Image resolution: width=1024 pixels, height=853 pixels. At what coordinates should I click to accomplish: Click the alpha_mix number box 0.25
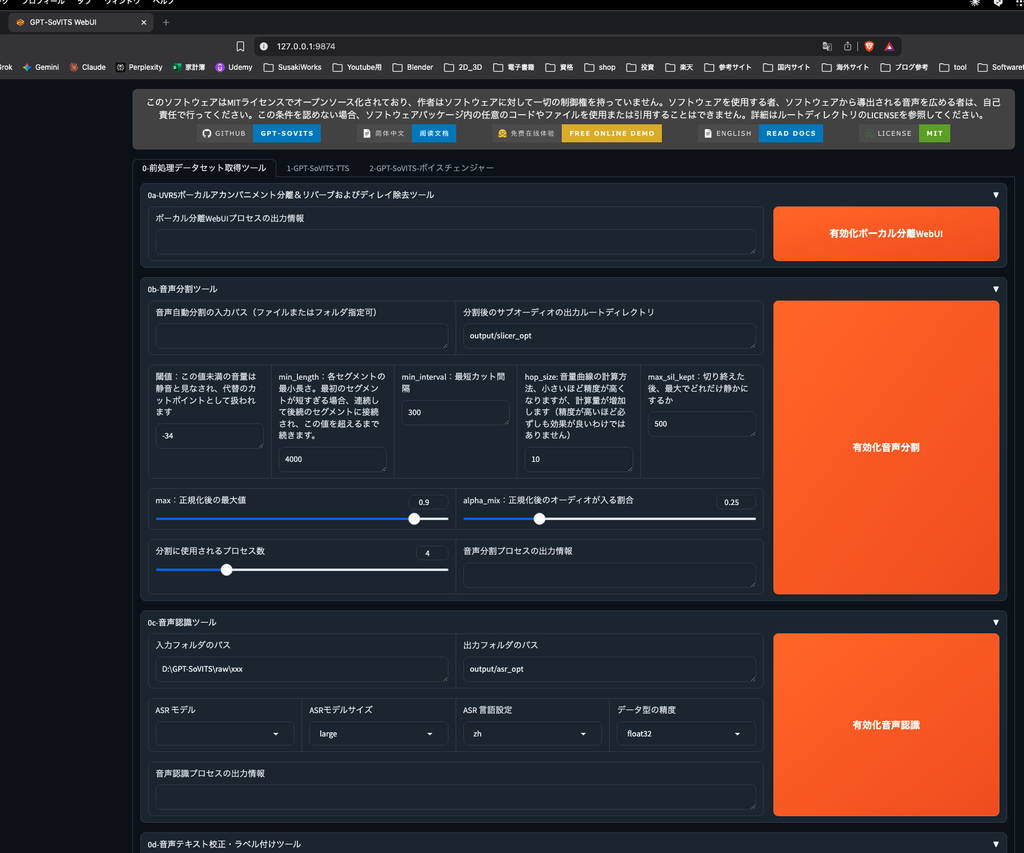point(736,502)
